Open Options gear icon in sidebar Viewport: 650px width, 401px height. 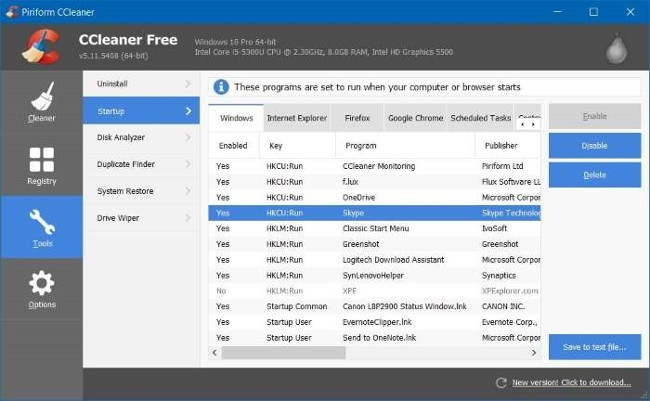click(41, 284)
